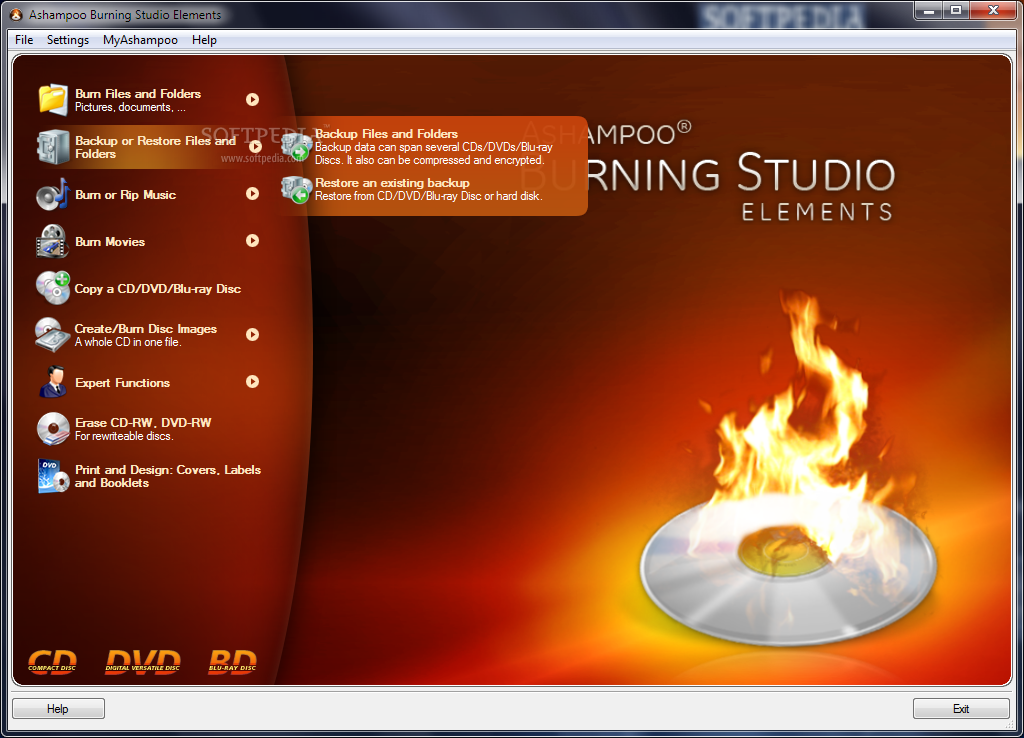Choose Print and Design: Covers, Labels and Booklets
The image size is (1024, 738).
pyautogui.click(x=168, y=476)
